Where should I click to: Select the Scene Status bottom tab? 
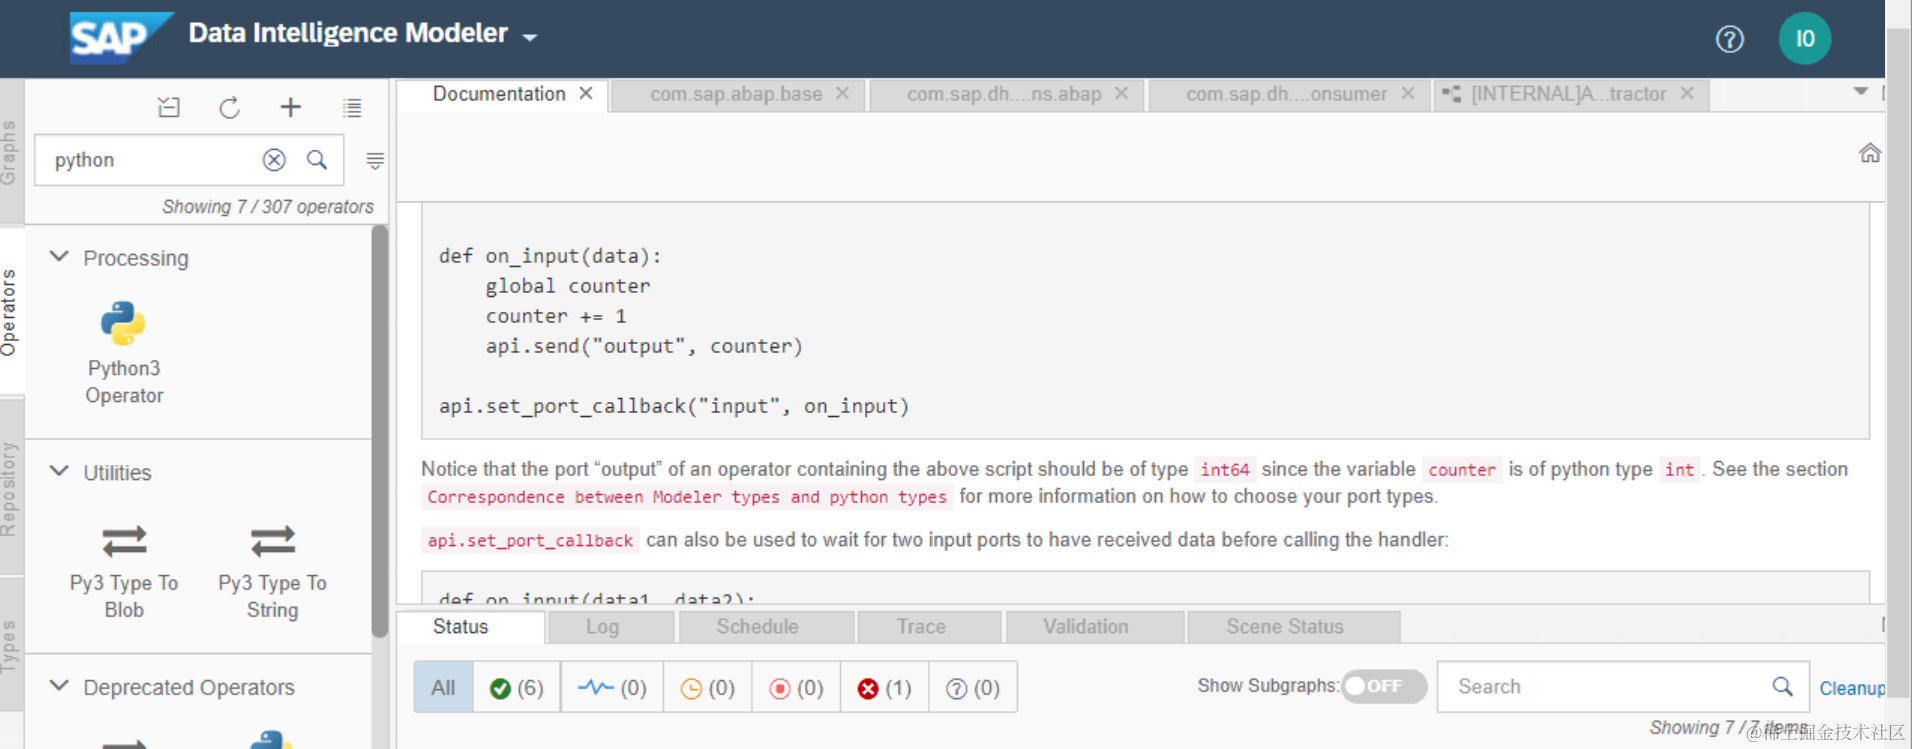pos(1294,627)
